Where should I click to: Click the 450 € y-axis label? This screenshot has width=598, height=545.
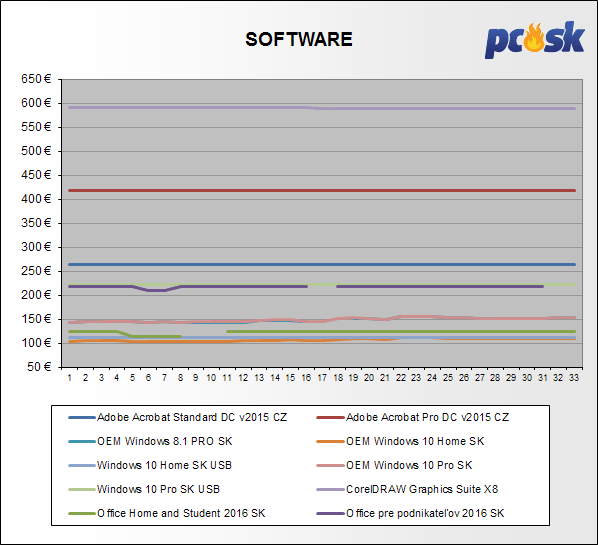pyautogui.click(x=36, y=175)
